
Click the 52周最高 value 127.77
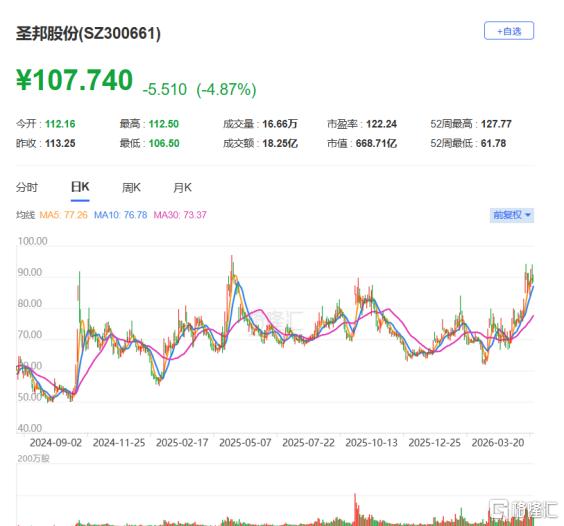coord(496,124)
